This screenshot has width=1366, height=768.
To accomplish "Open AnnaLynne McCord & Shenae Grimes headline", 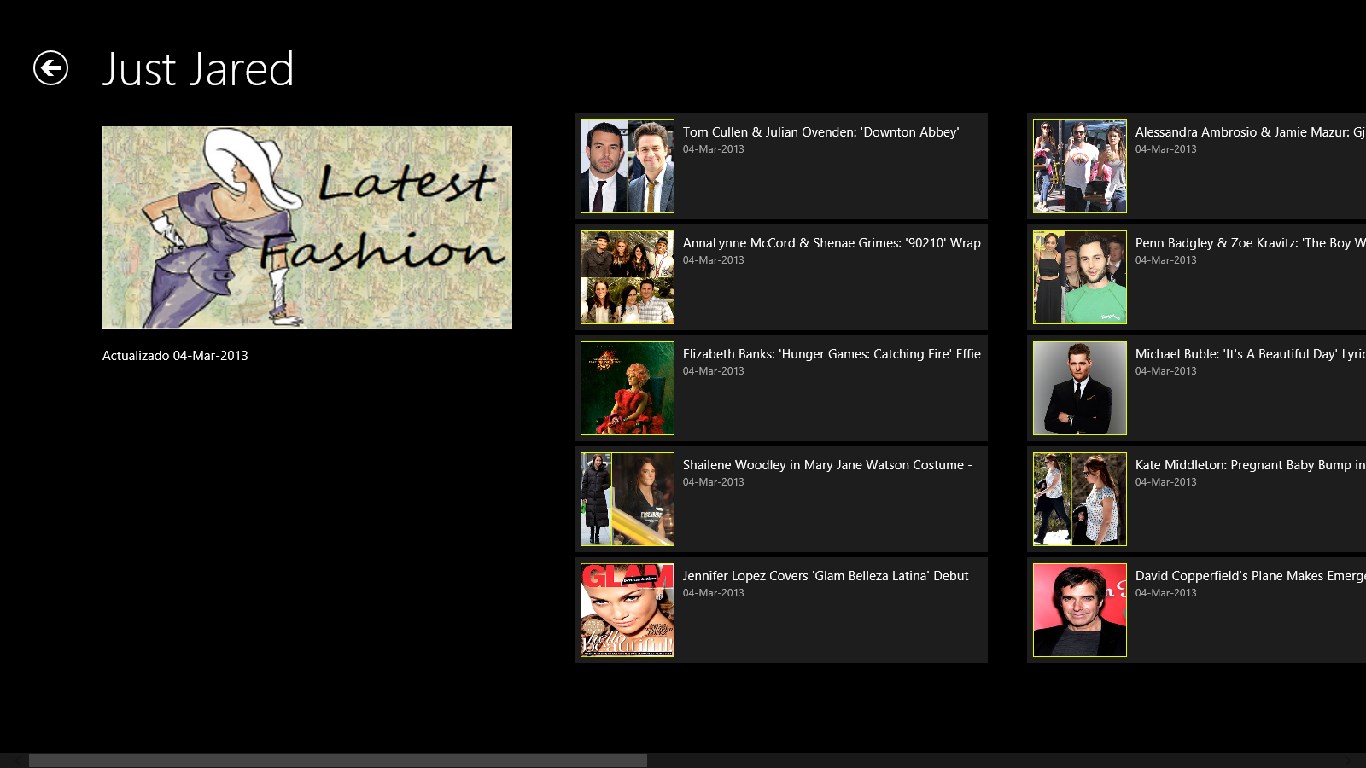I will pos(831,243).
